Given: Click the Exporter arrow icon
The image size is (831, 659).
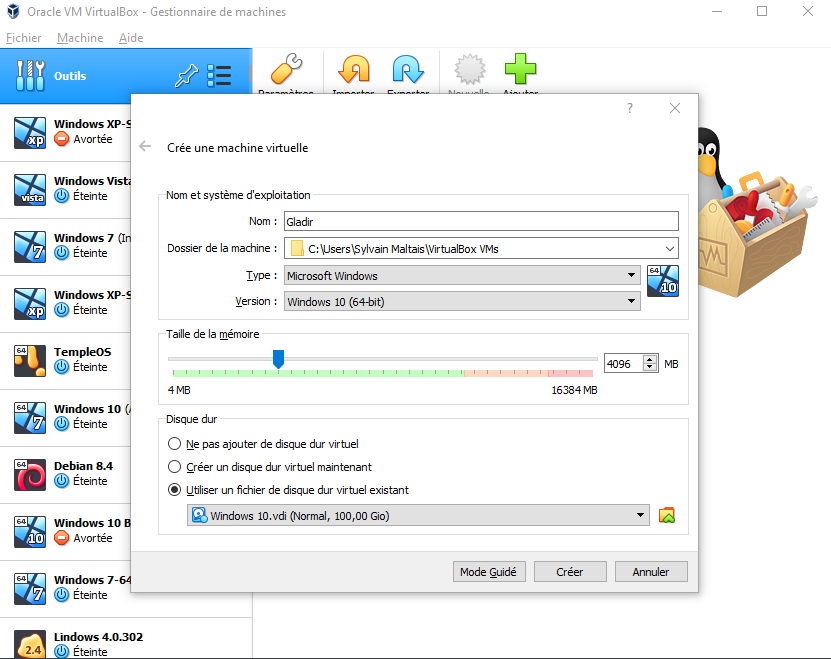Looking at the screenshot, I should click(408, 69).
